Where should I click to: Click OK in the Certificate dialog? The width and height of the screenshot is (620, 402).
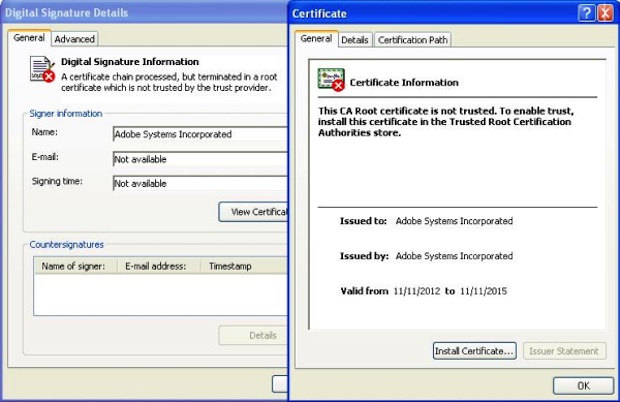[582, 385]
